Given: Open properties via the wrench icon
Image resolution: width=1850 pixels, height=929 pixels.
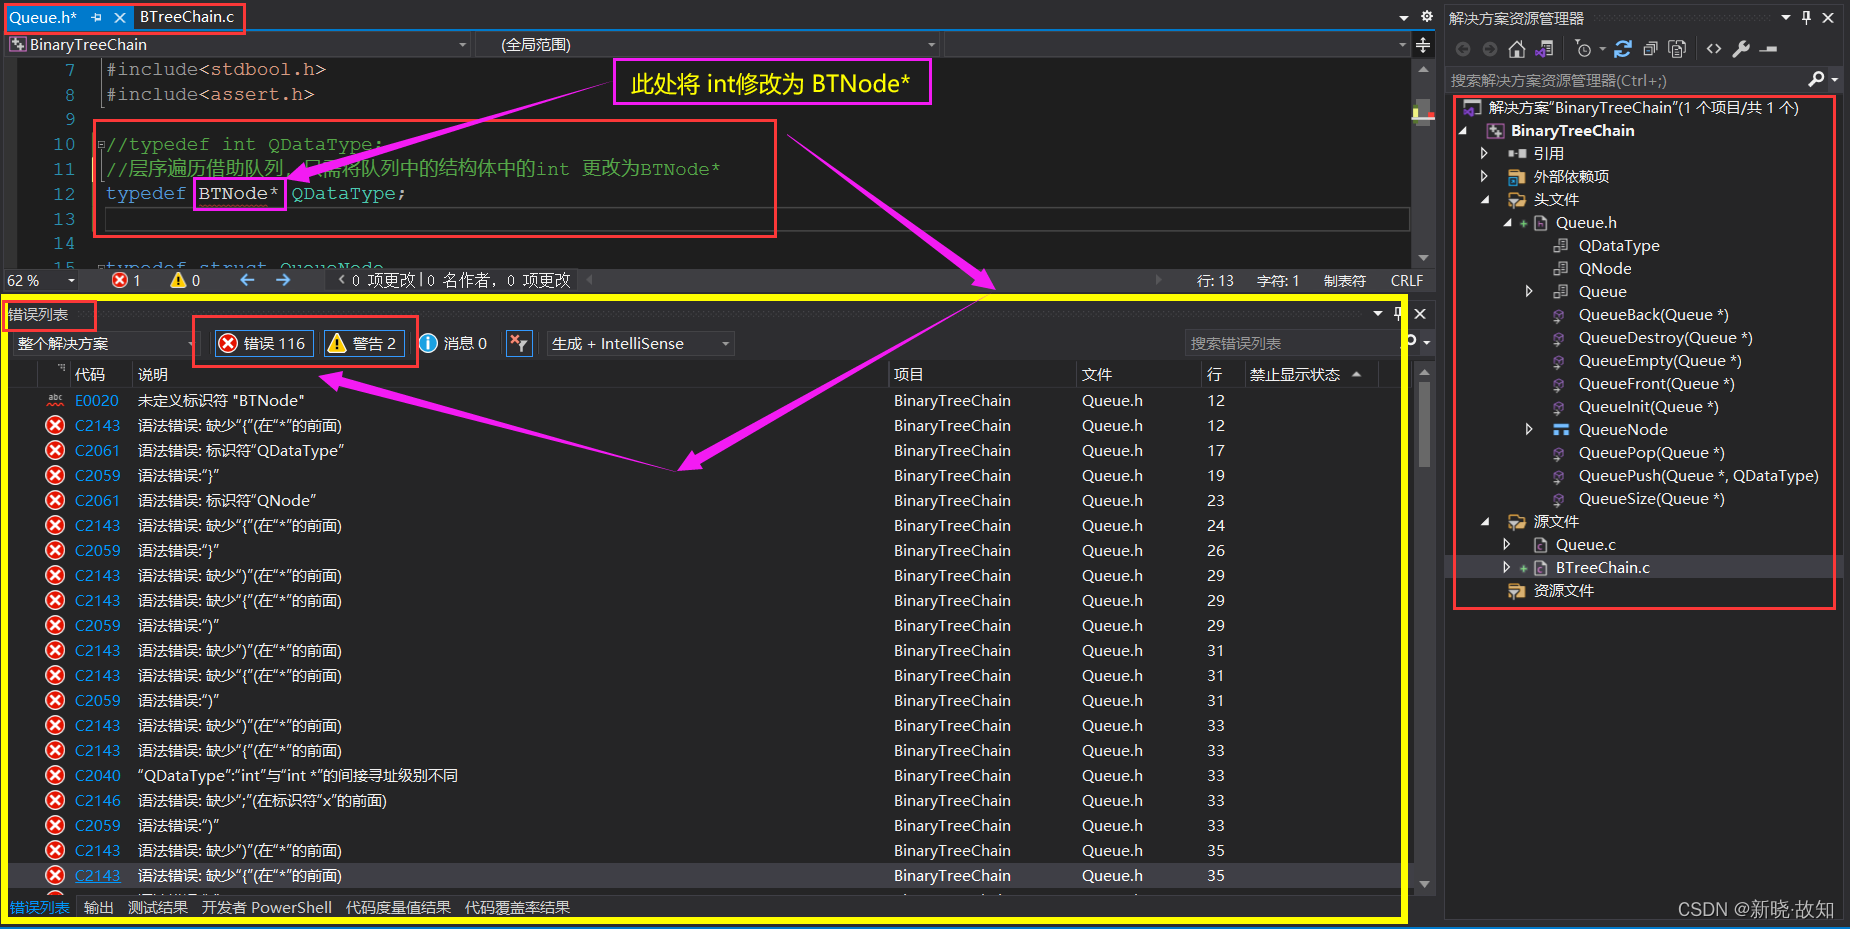Looking at the screenshot, I should 1741,49.
